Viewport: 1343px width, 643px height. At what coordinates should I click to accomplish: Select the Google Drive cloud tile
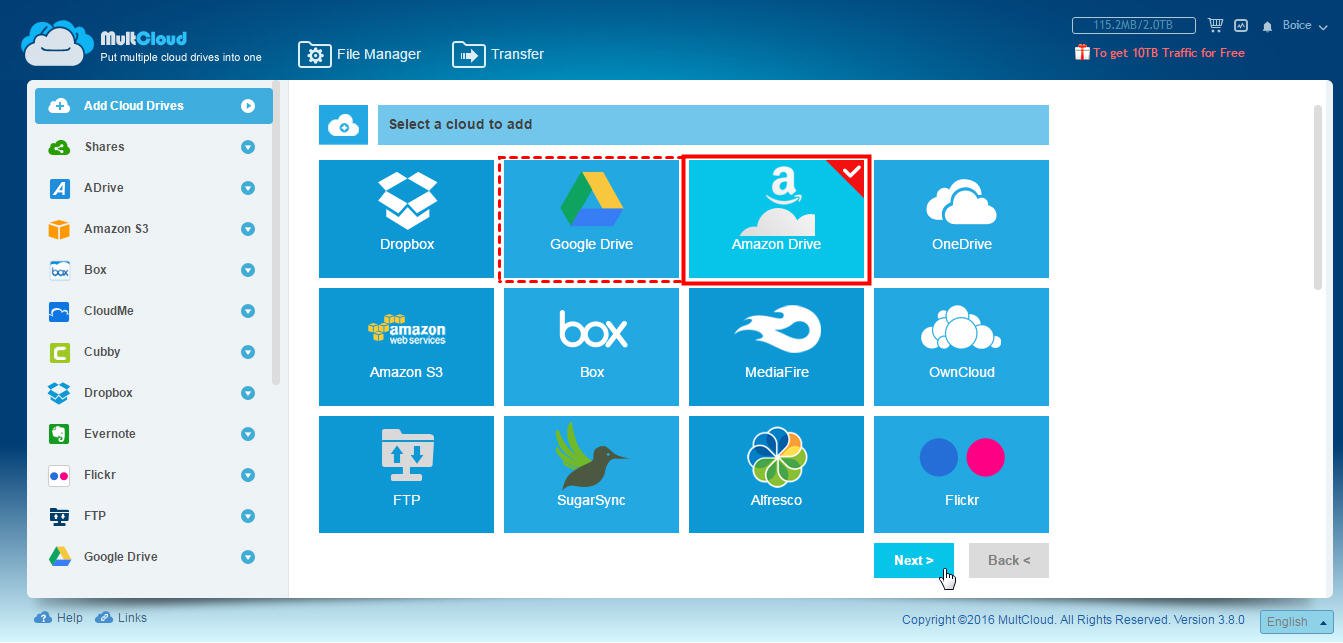click(591, 219)
